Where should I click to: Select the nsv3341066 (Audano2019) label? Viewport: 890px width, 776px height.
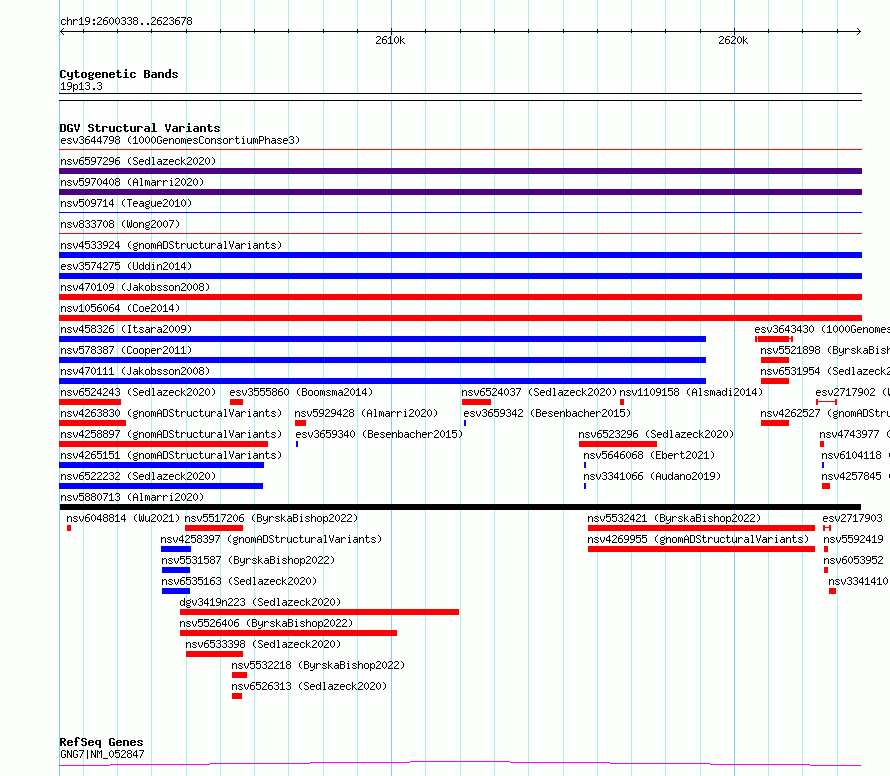tap(652, 476)
